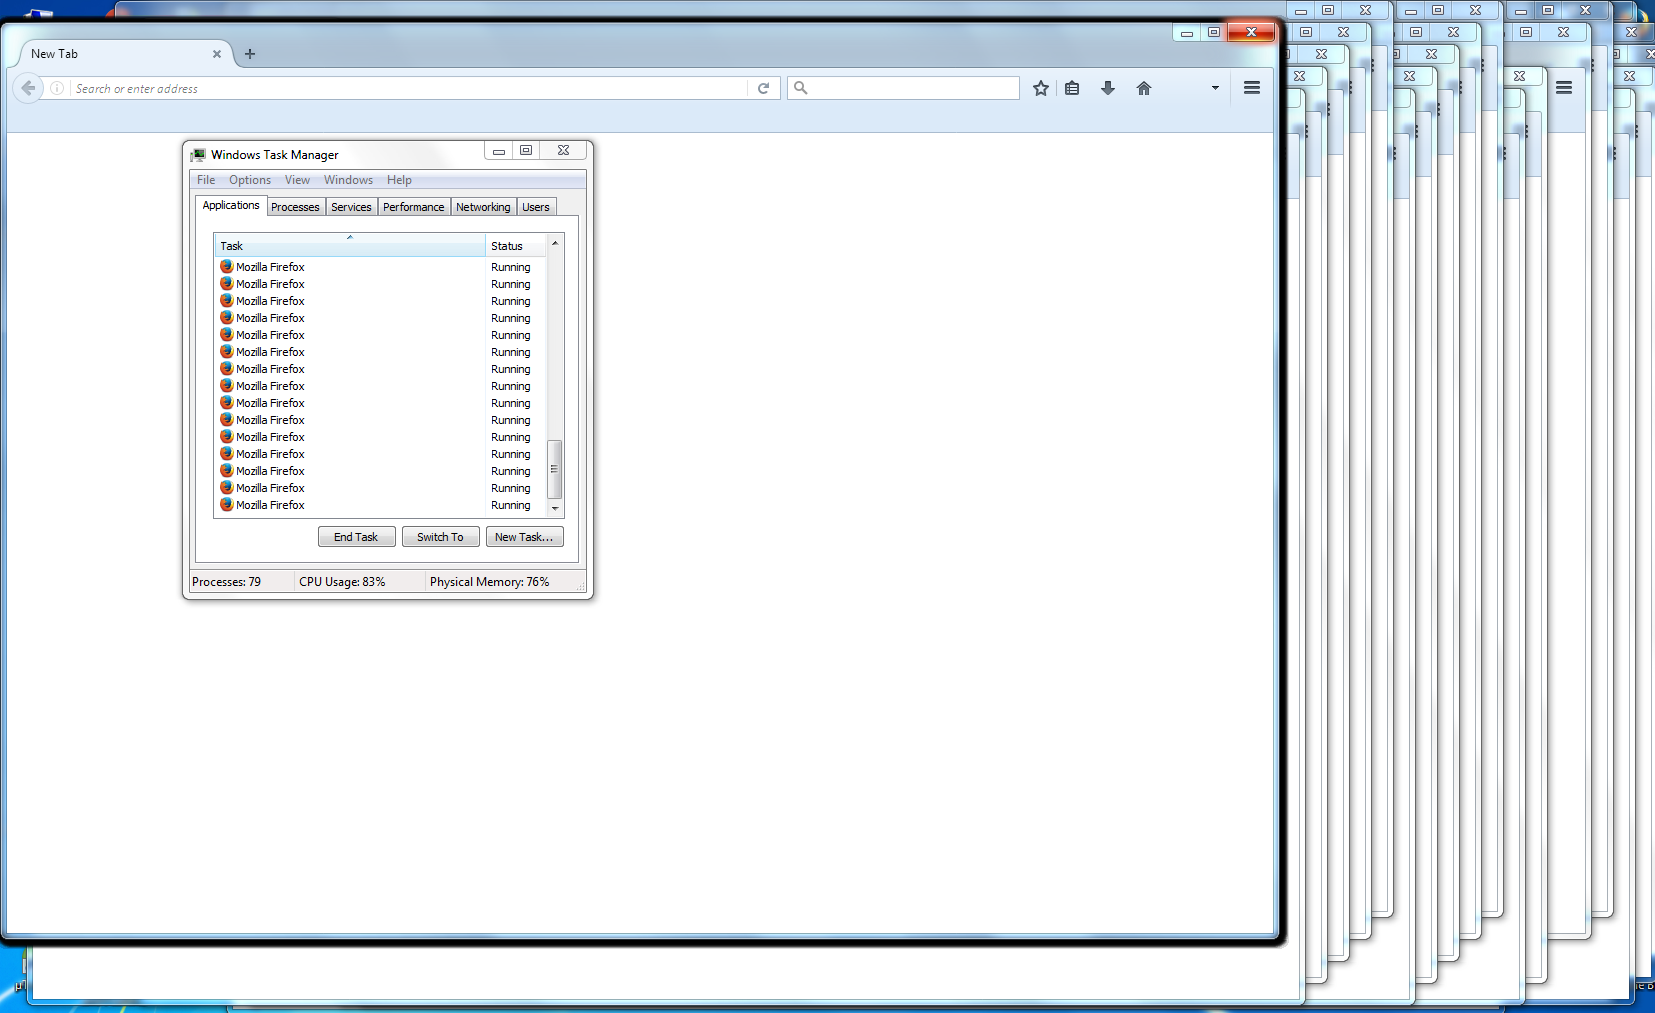Viewport: 1655px width, 1013px height.
Task: Switch to the Networking tab
Action: (x=483, y=207)
